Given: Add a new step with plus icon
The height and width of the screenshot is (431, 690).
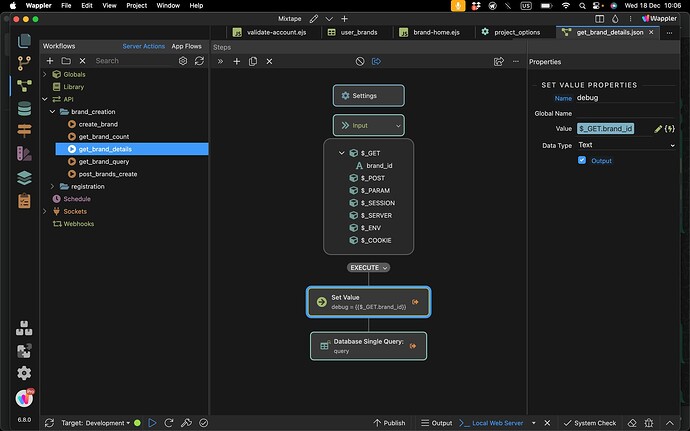Looking at the screenshot, I should 237,62.
